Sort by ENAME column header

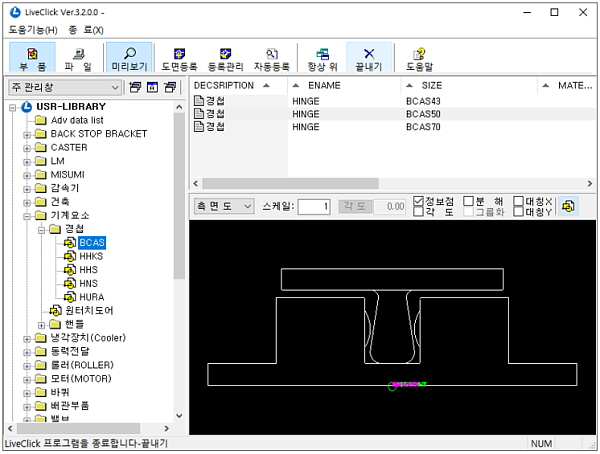[344, 85]
